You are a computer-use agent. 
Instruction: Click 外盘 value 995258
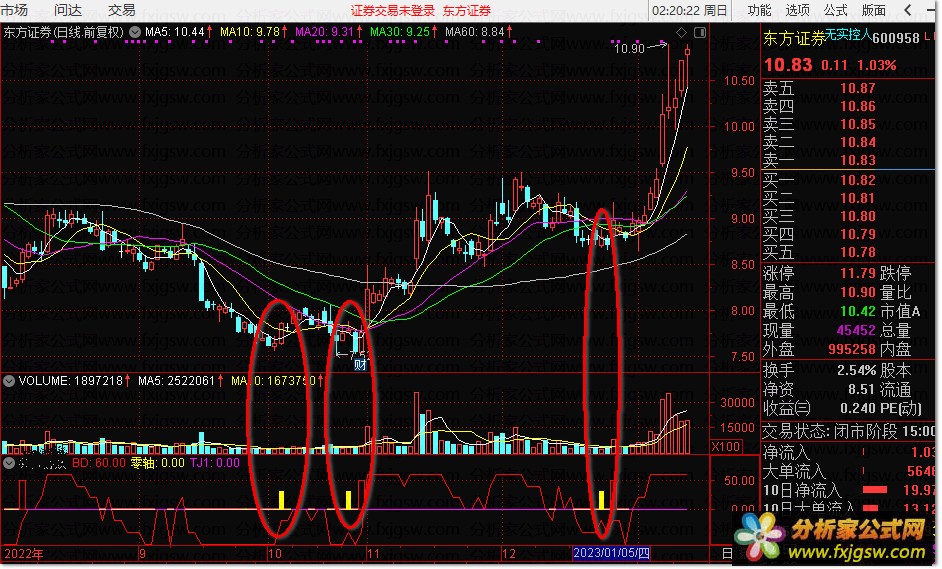(x=852, y=349)
